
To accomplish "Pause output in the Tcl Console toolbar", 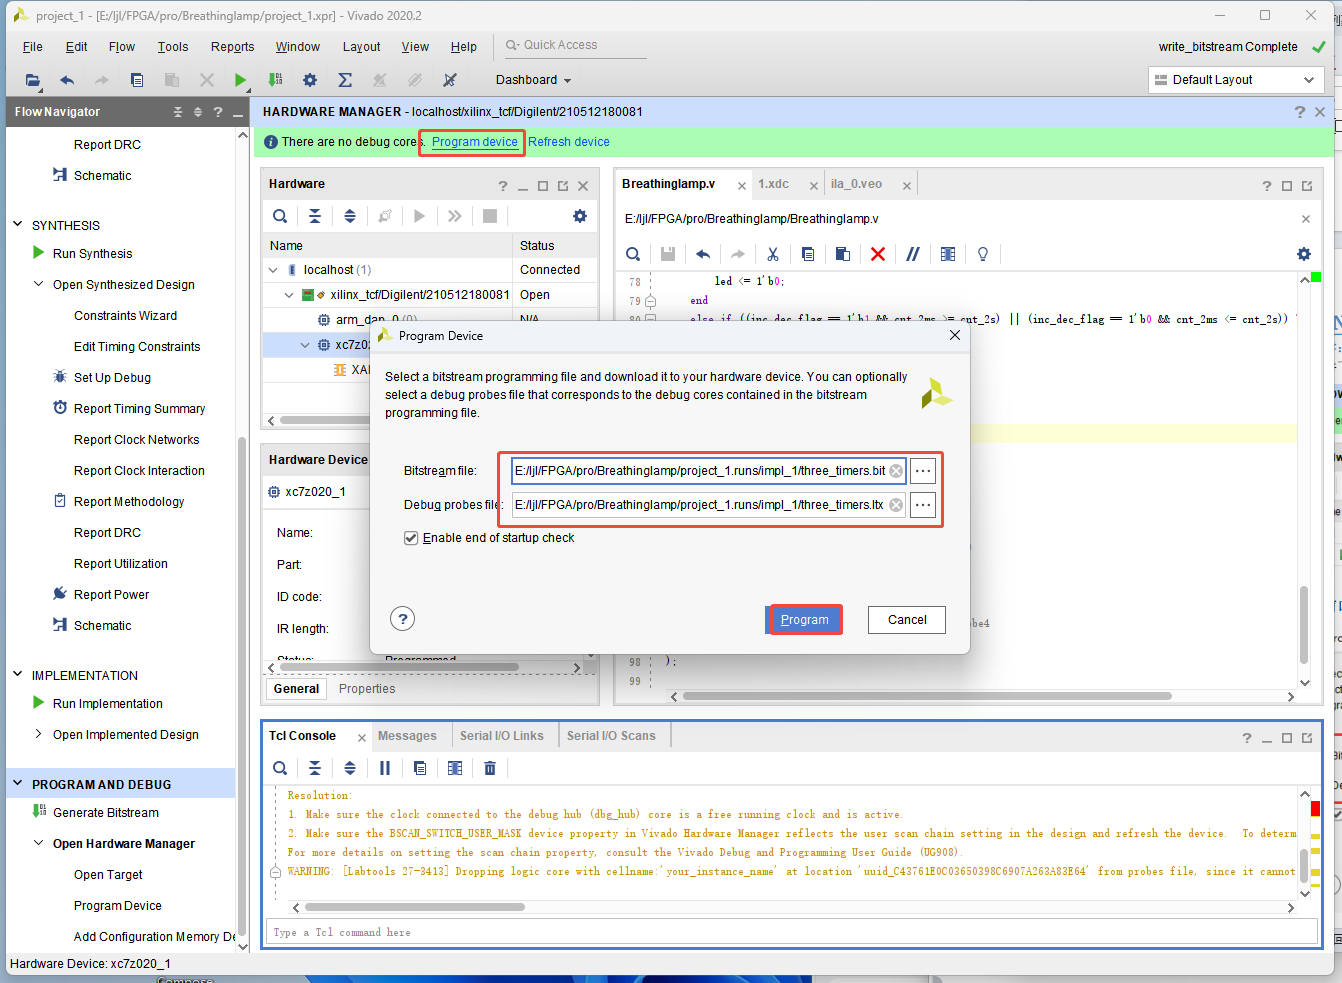I will (x=385, y=768).
